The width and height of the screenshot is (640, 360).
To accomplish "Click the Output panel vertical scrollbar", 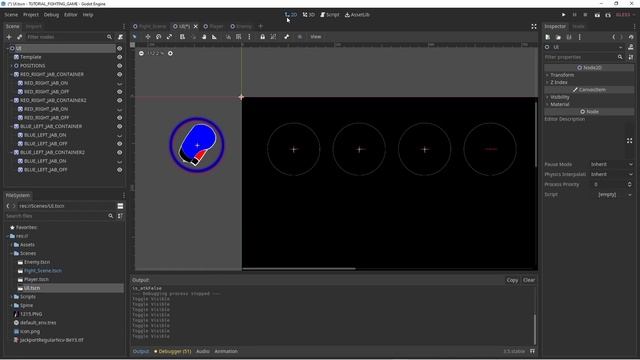I will tap(535, 329).
